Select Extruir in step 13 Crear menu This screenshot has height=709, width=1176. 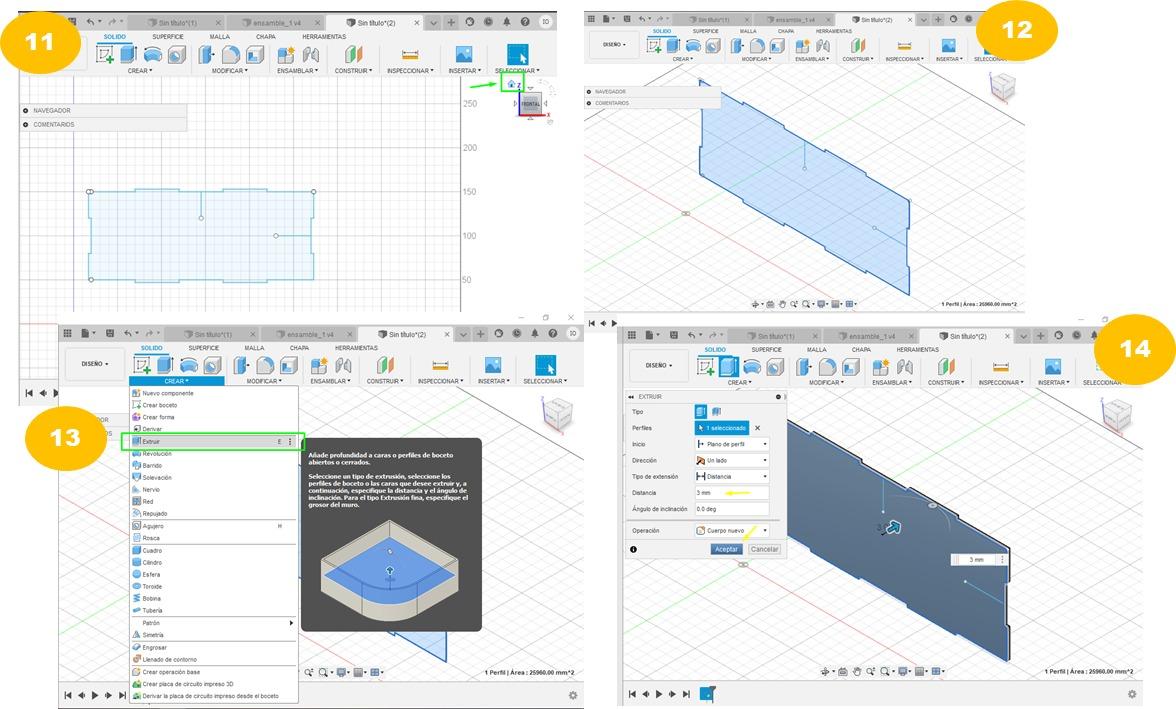212,442
